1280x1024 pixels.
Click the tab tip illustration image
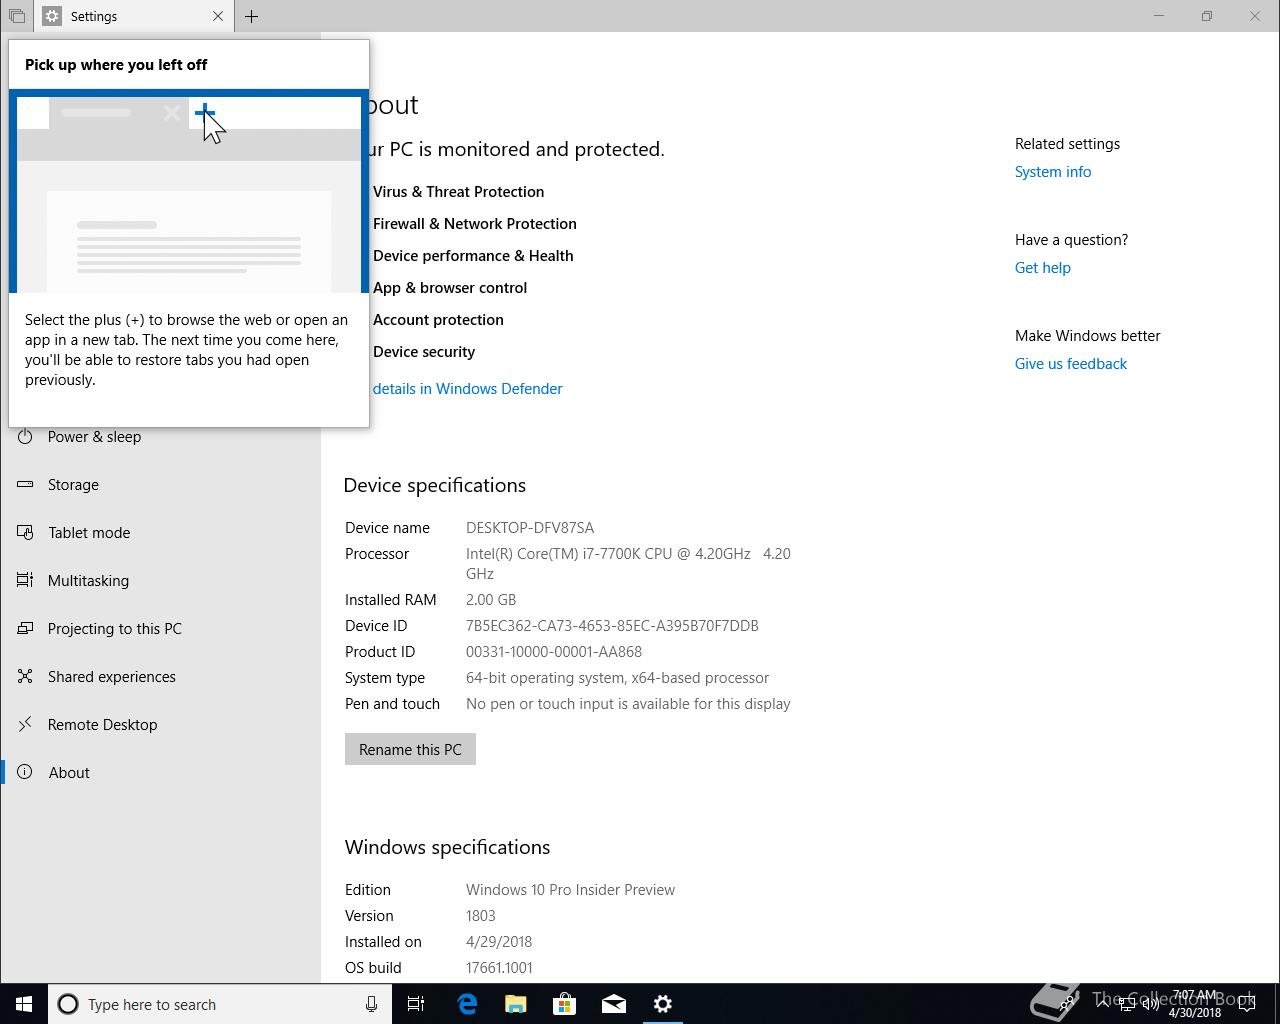(189, 191)
